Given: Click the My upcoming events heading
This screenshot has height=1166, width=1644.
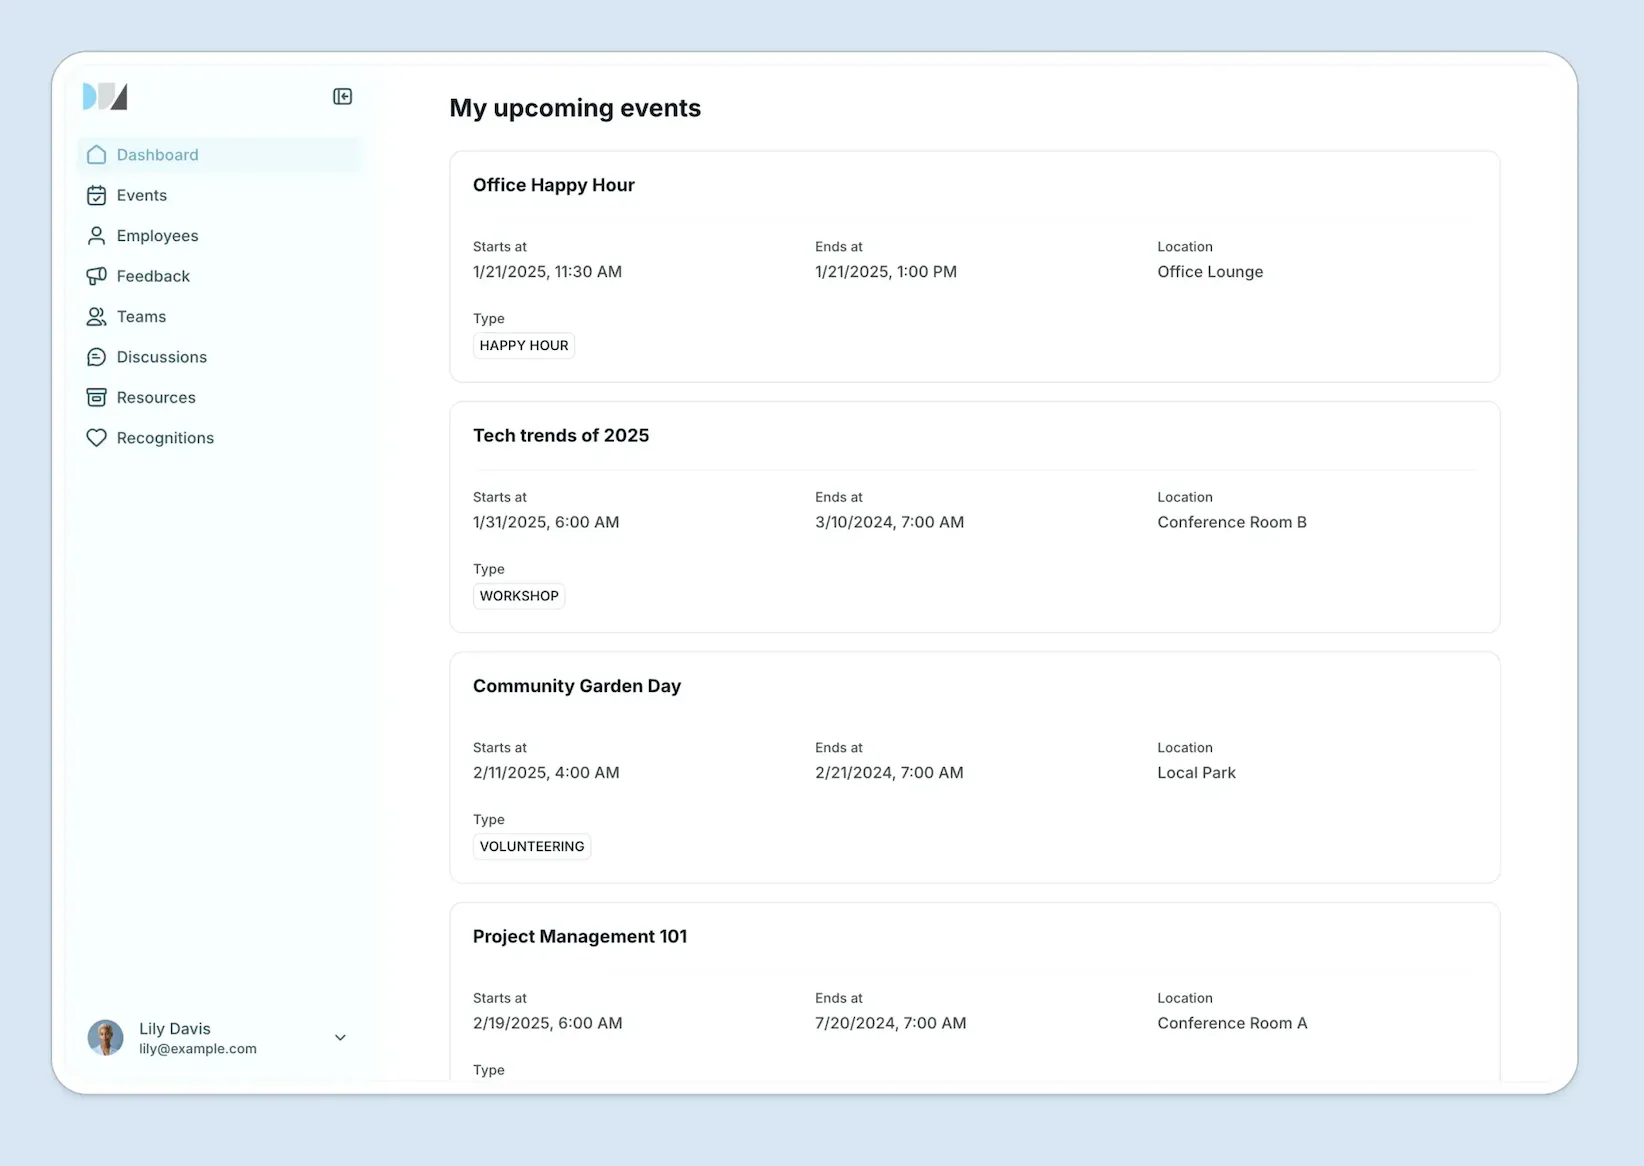Looking at the screenshot, I should pyautogui.click(x=575, y=108).
